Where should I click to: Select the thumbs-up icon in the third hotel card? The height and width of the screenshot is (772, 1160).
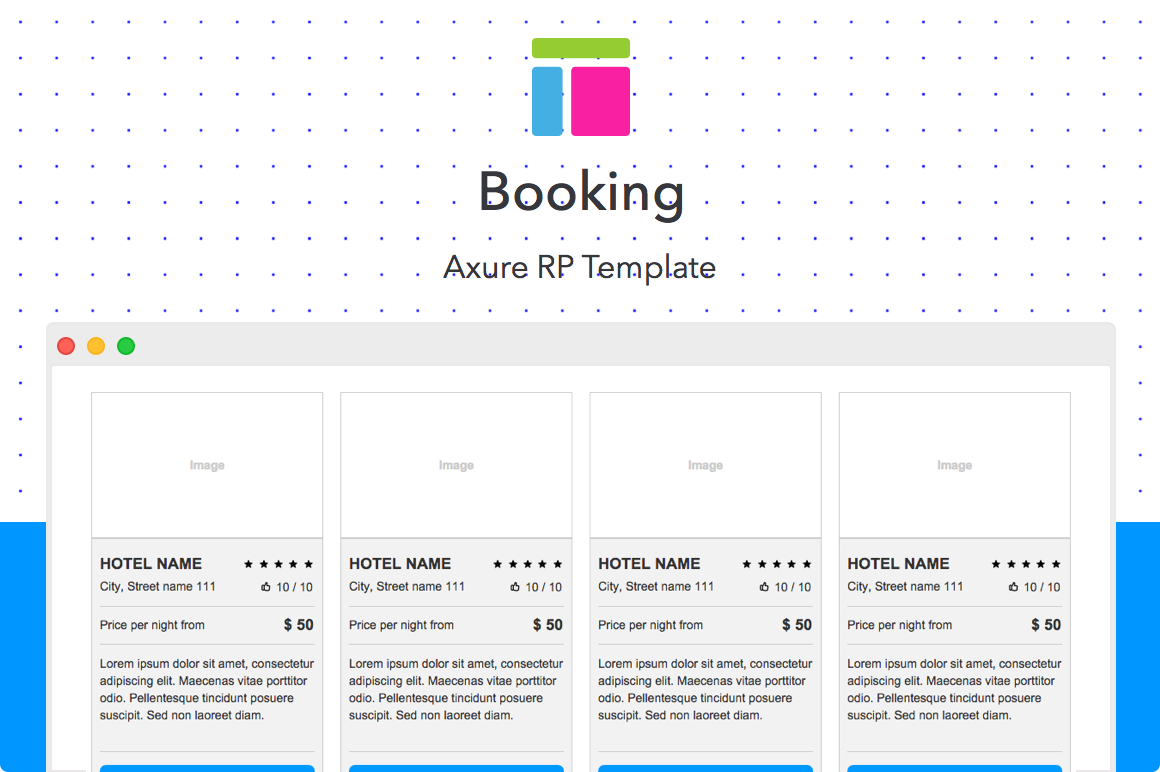(764, 587)
